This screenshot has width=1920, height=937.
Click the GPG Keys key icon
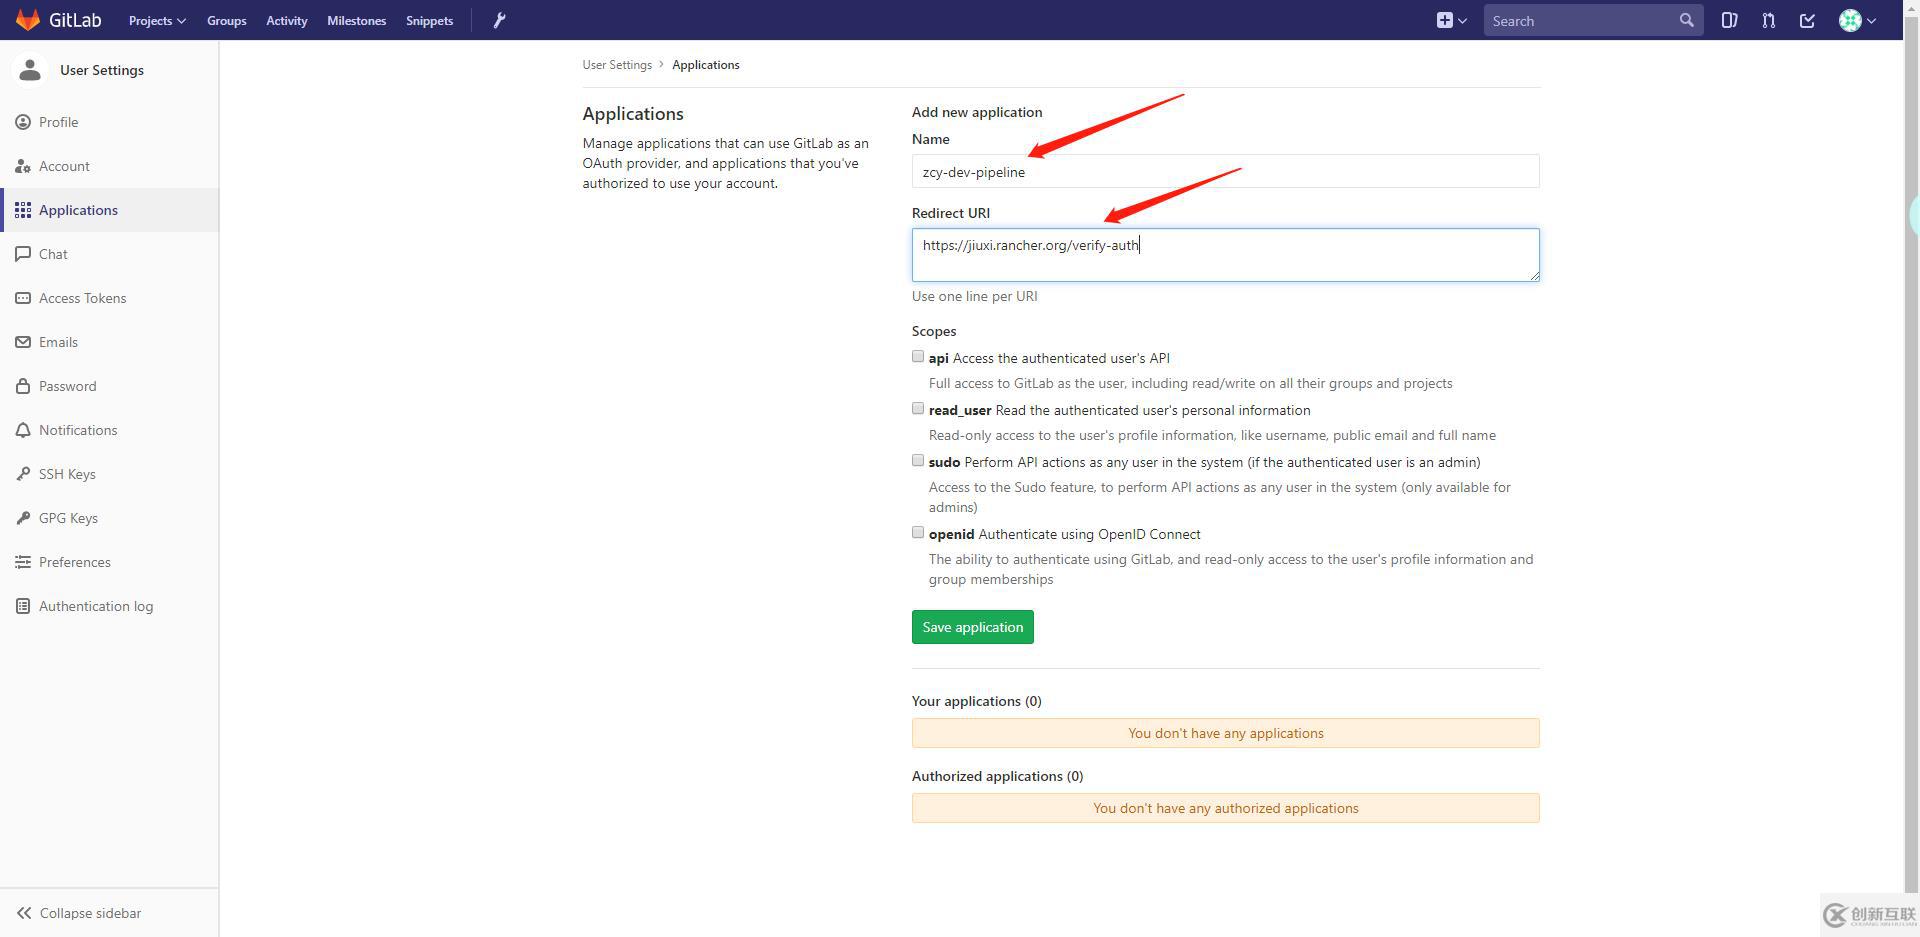pos(23,518)
